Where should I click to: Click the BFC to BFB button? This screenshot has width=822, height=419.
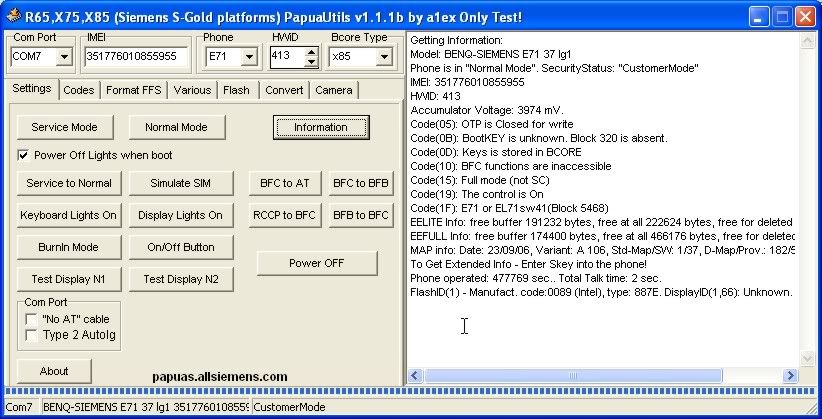[361, 184]
